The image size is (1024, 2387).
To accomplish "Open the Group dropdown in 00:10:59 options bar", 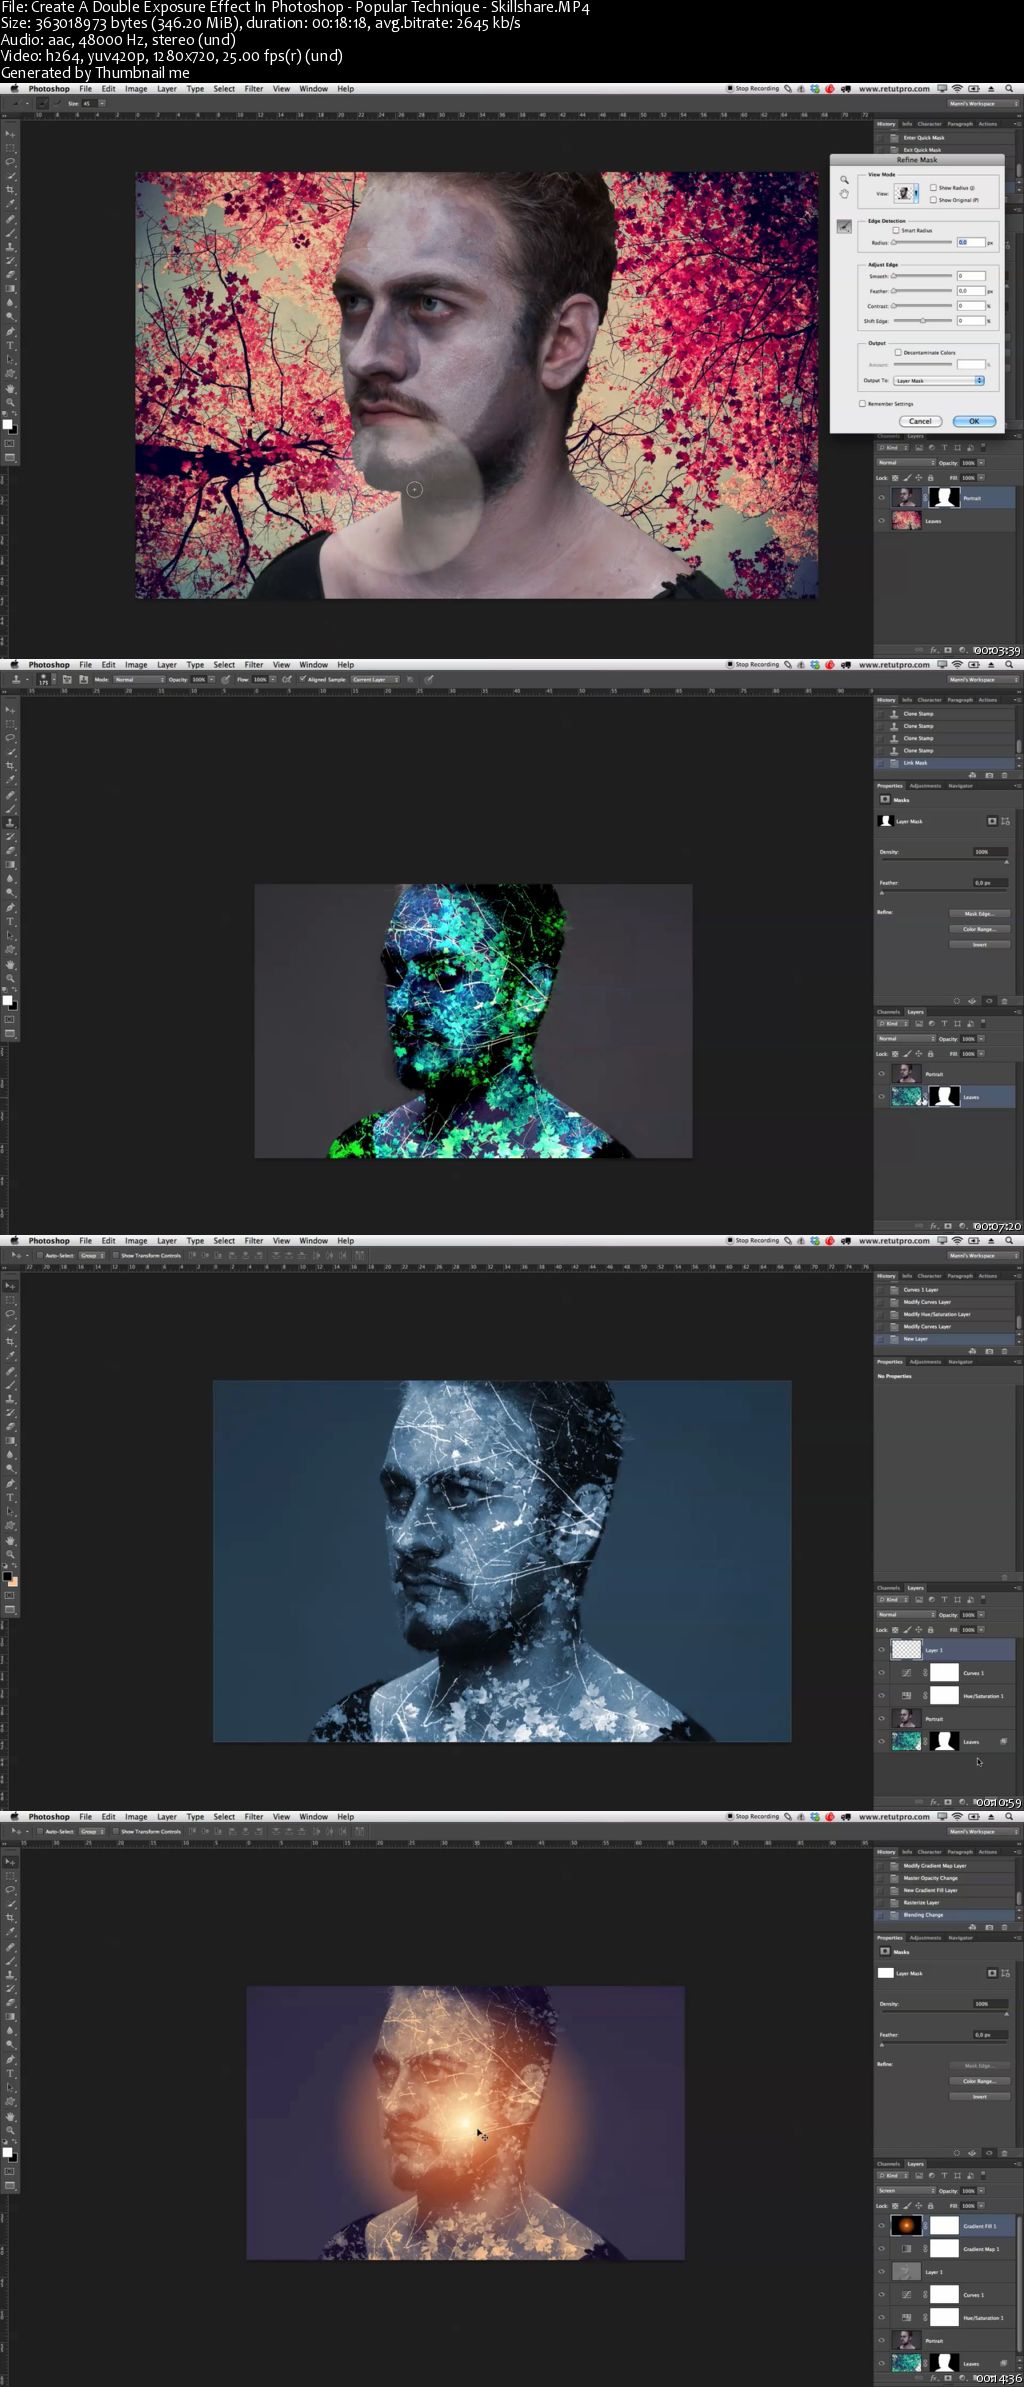I will click(x=92, y=1255).
